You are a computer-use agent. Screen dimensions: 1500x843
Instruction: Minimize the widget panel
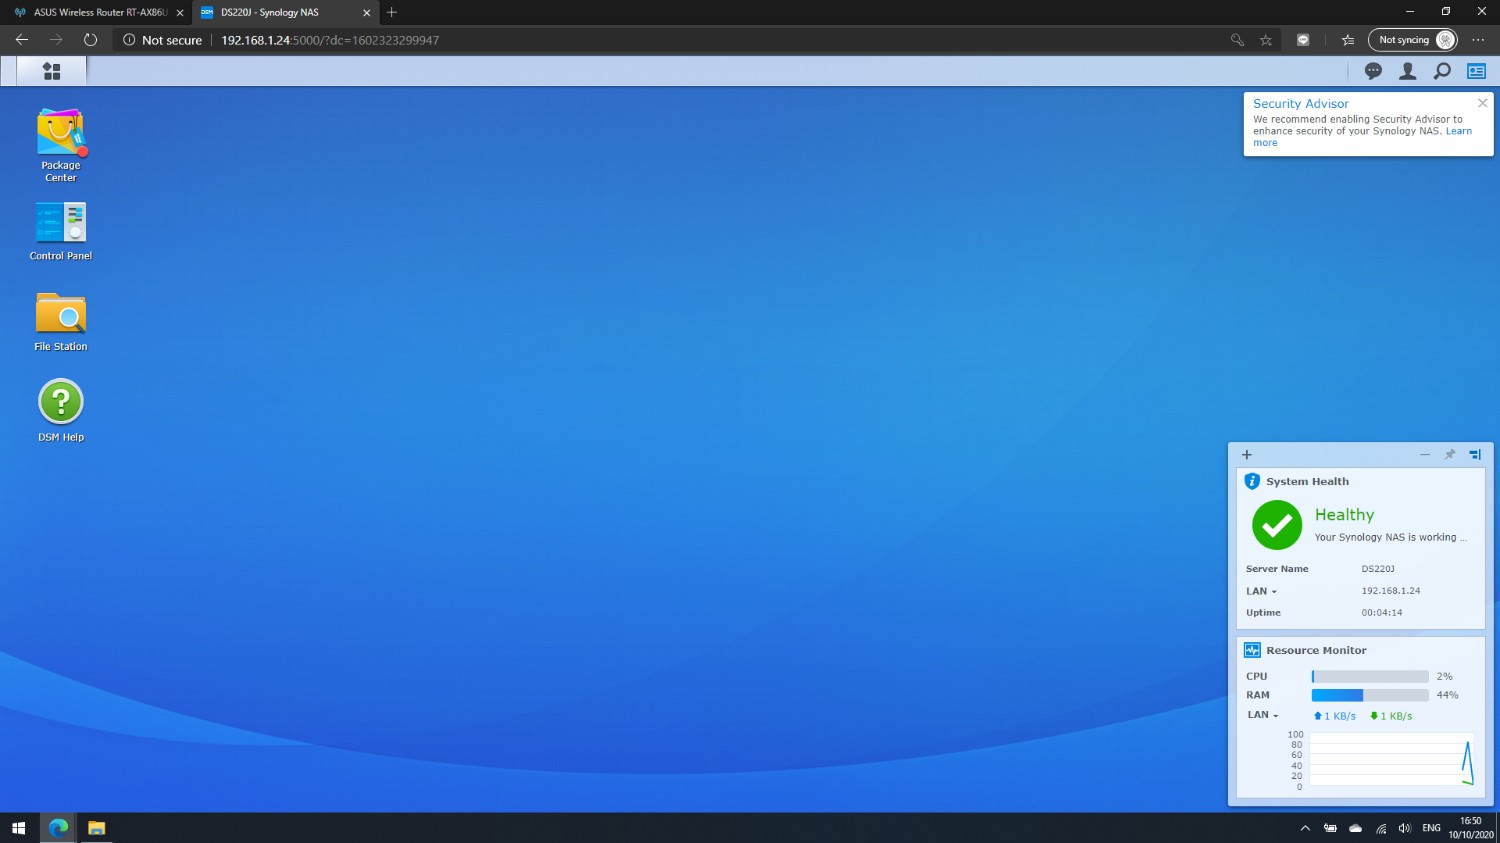1425,455
